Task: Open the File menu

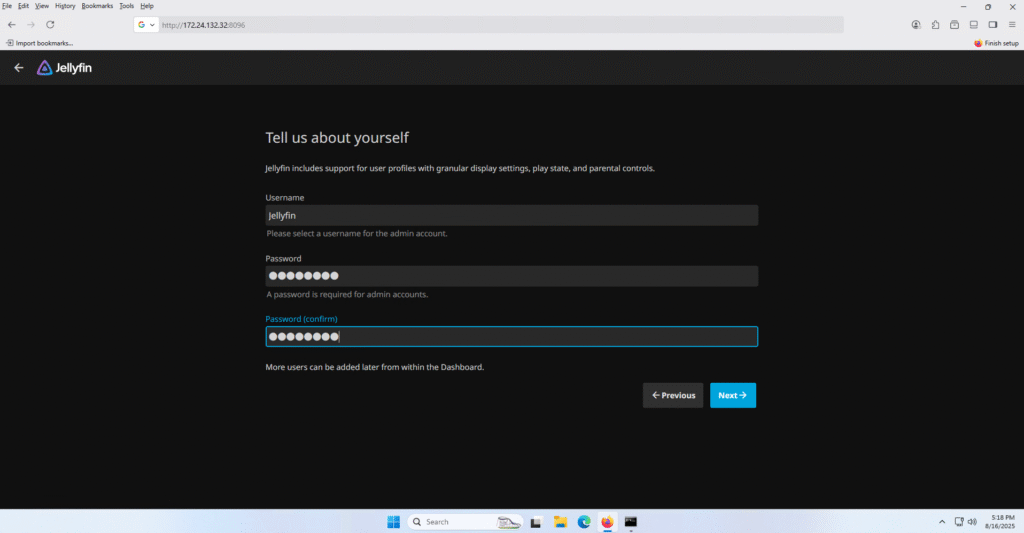Action: coord(7,6)
